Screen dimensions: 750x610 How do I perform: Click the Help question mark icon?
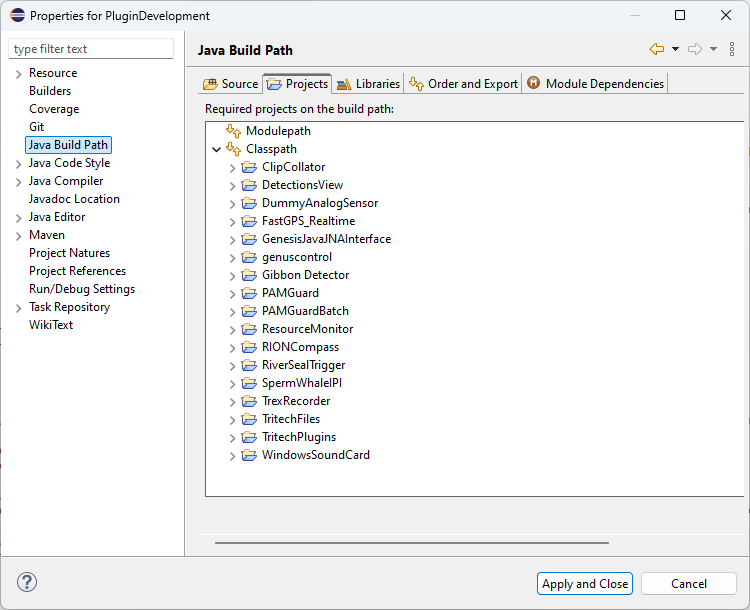pyautogui.click(x=27, y=583)
